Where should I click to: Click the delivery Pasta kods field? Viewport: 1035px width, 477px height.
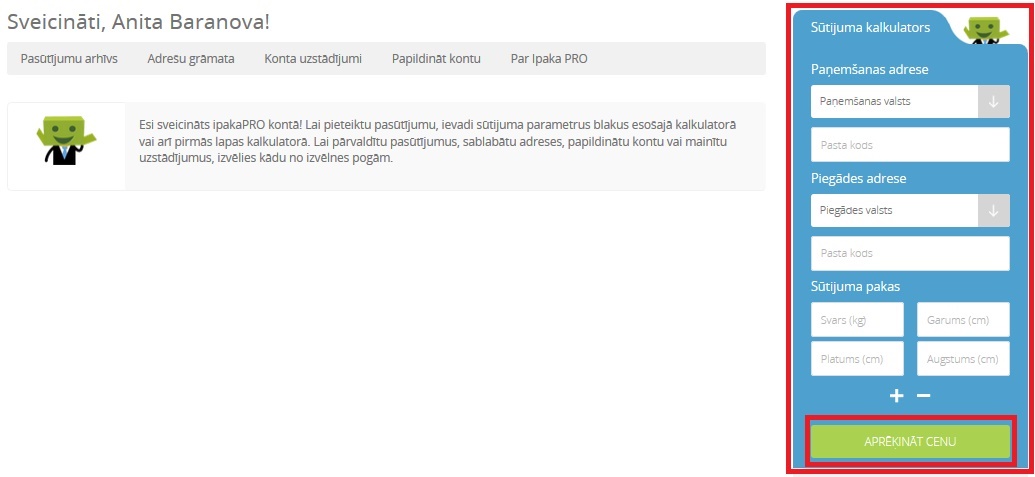(x=910, y=254)
